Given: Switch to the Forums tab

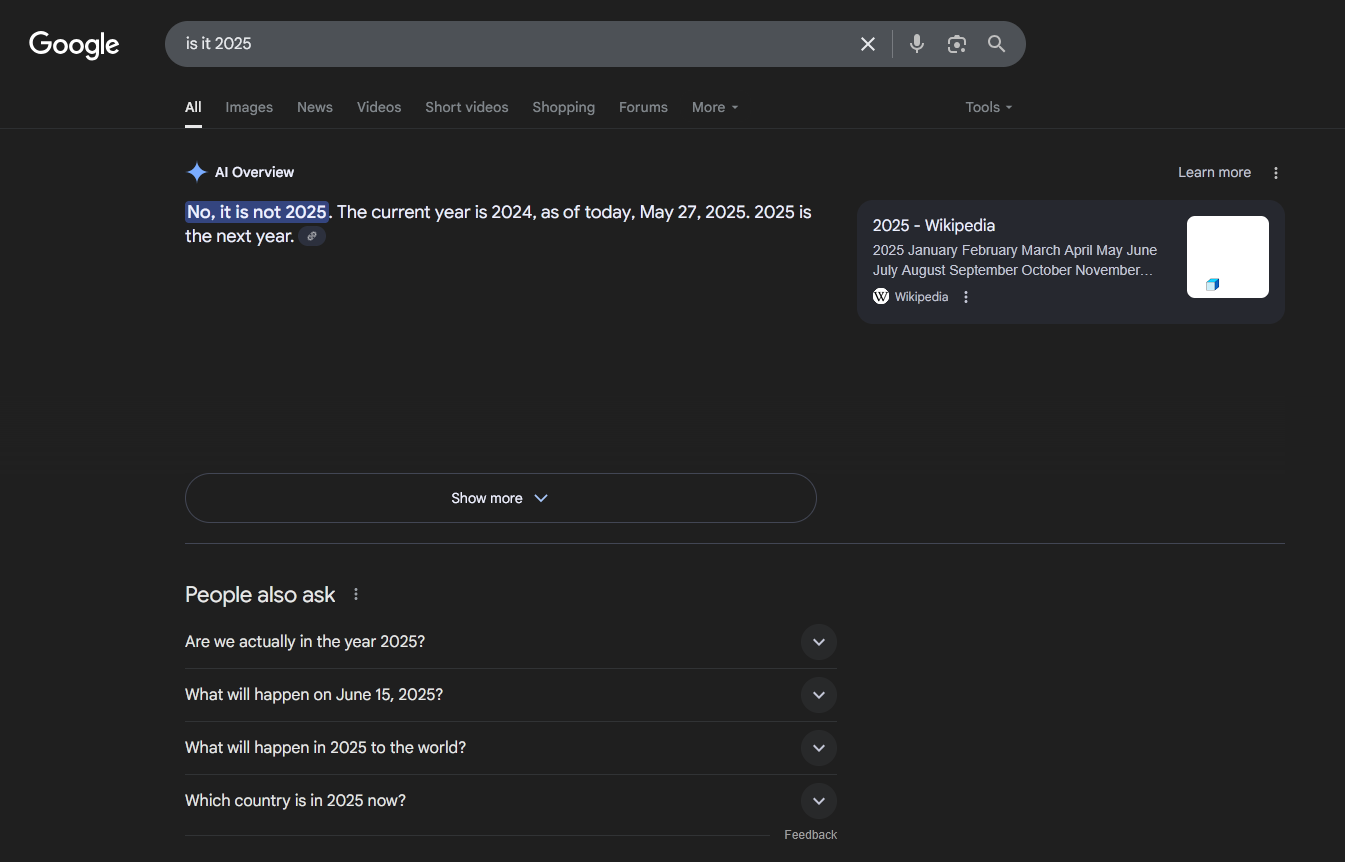Looking at the screenshot, I should [643, 107].
